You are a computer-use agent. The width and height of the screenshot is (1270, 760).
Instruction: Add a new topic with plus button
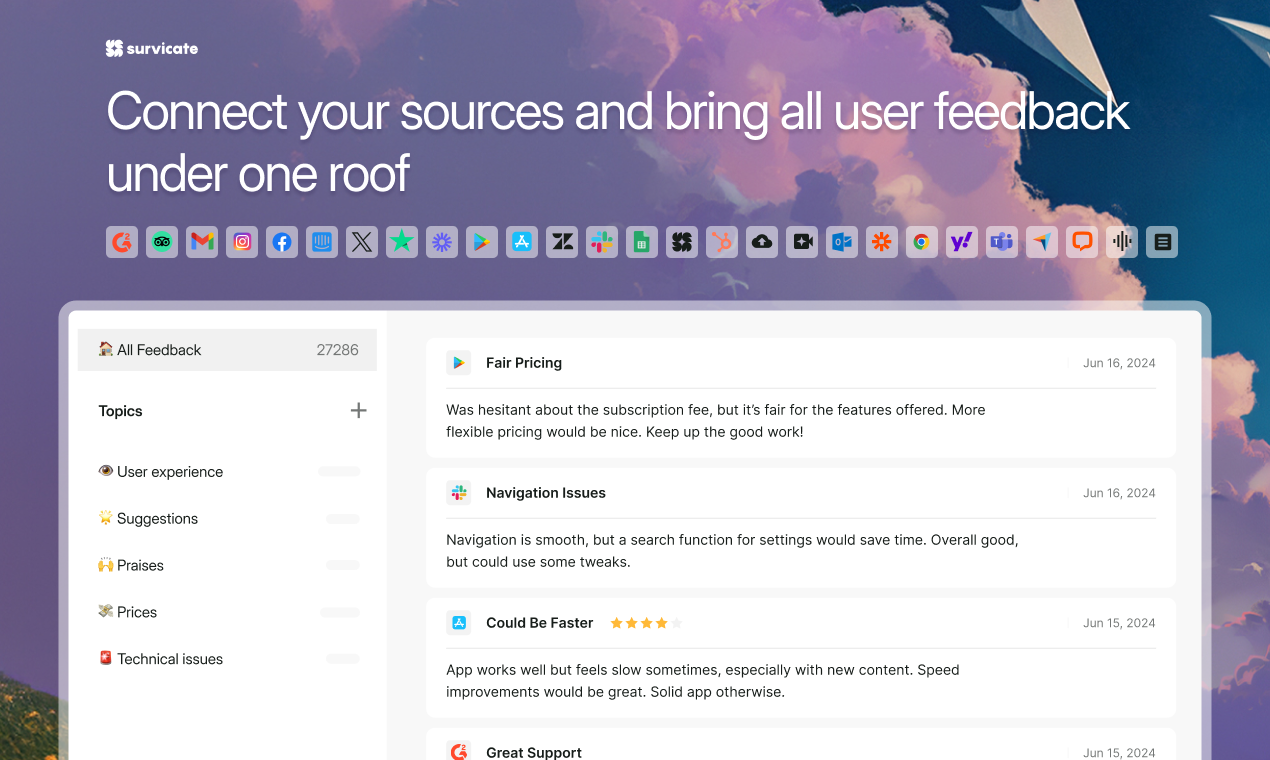click(358, 410)
